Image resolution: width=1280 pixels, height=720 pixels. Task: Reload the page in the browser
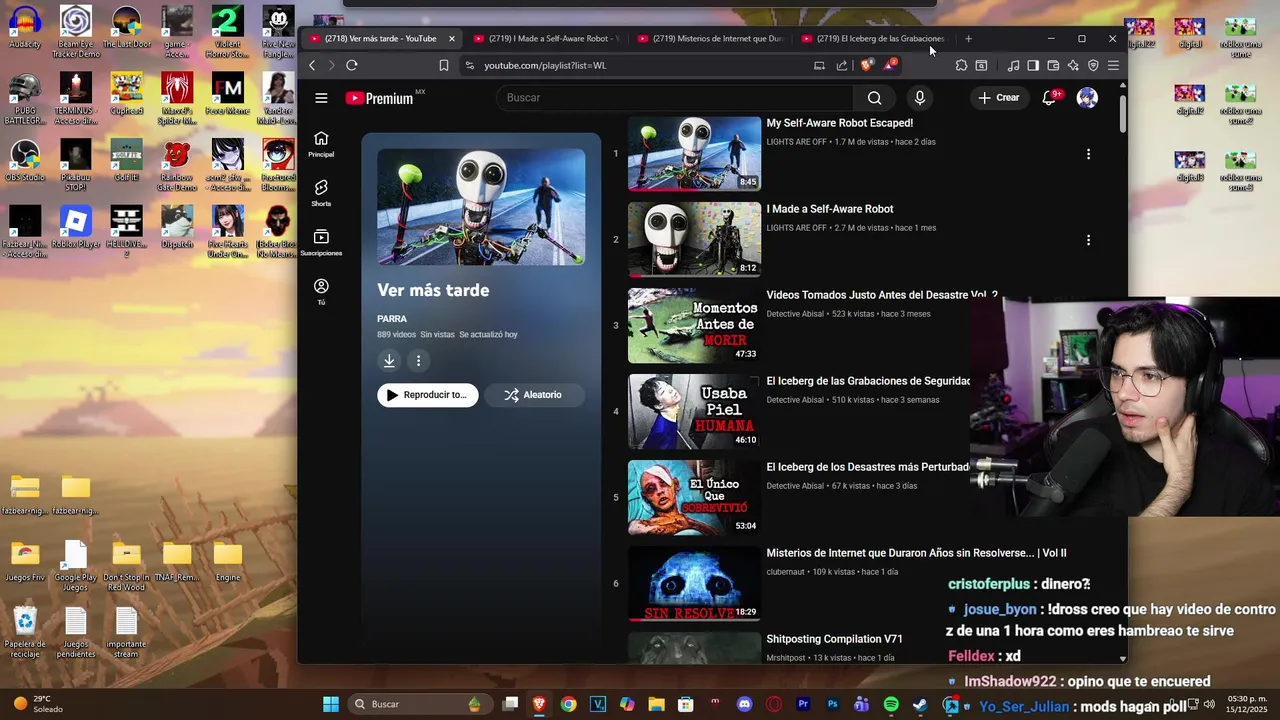pyautogui.click(x=352, y=65)
